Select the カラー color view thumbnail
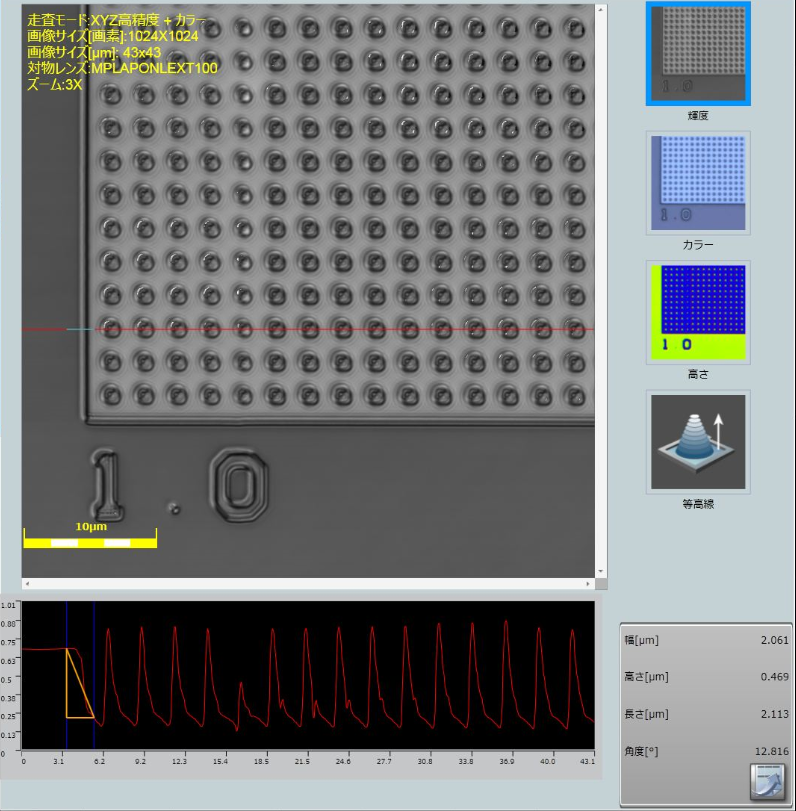Image resolution: width=796 pixels, height=811 pixels. [x=698, y=183]
